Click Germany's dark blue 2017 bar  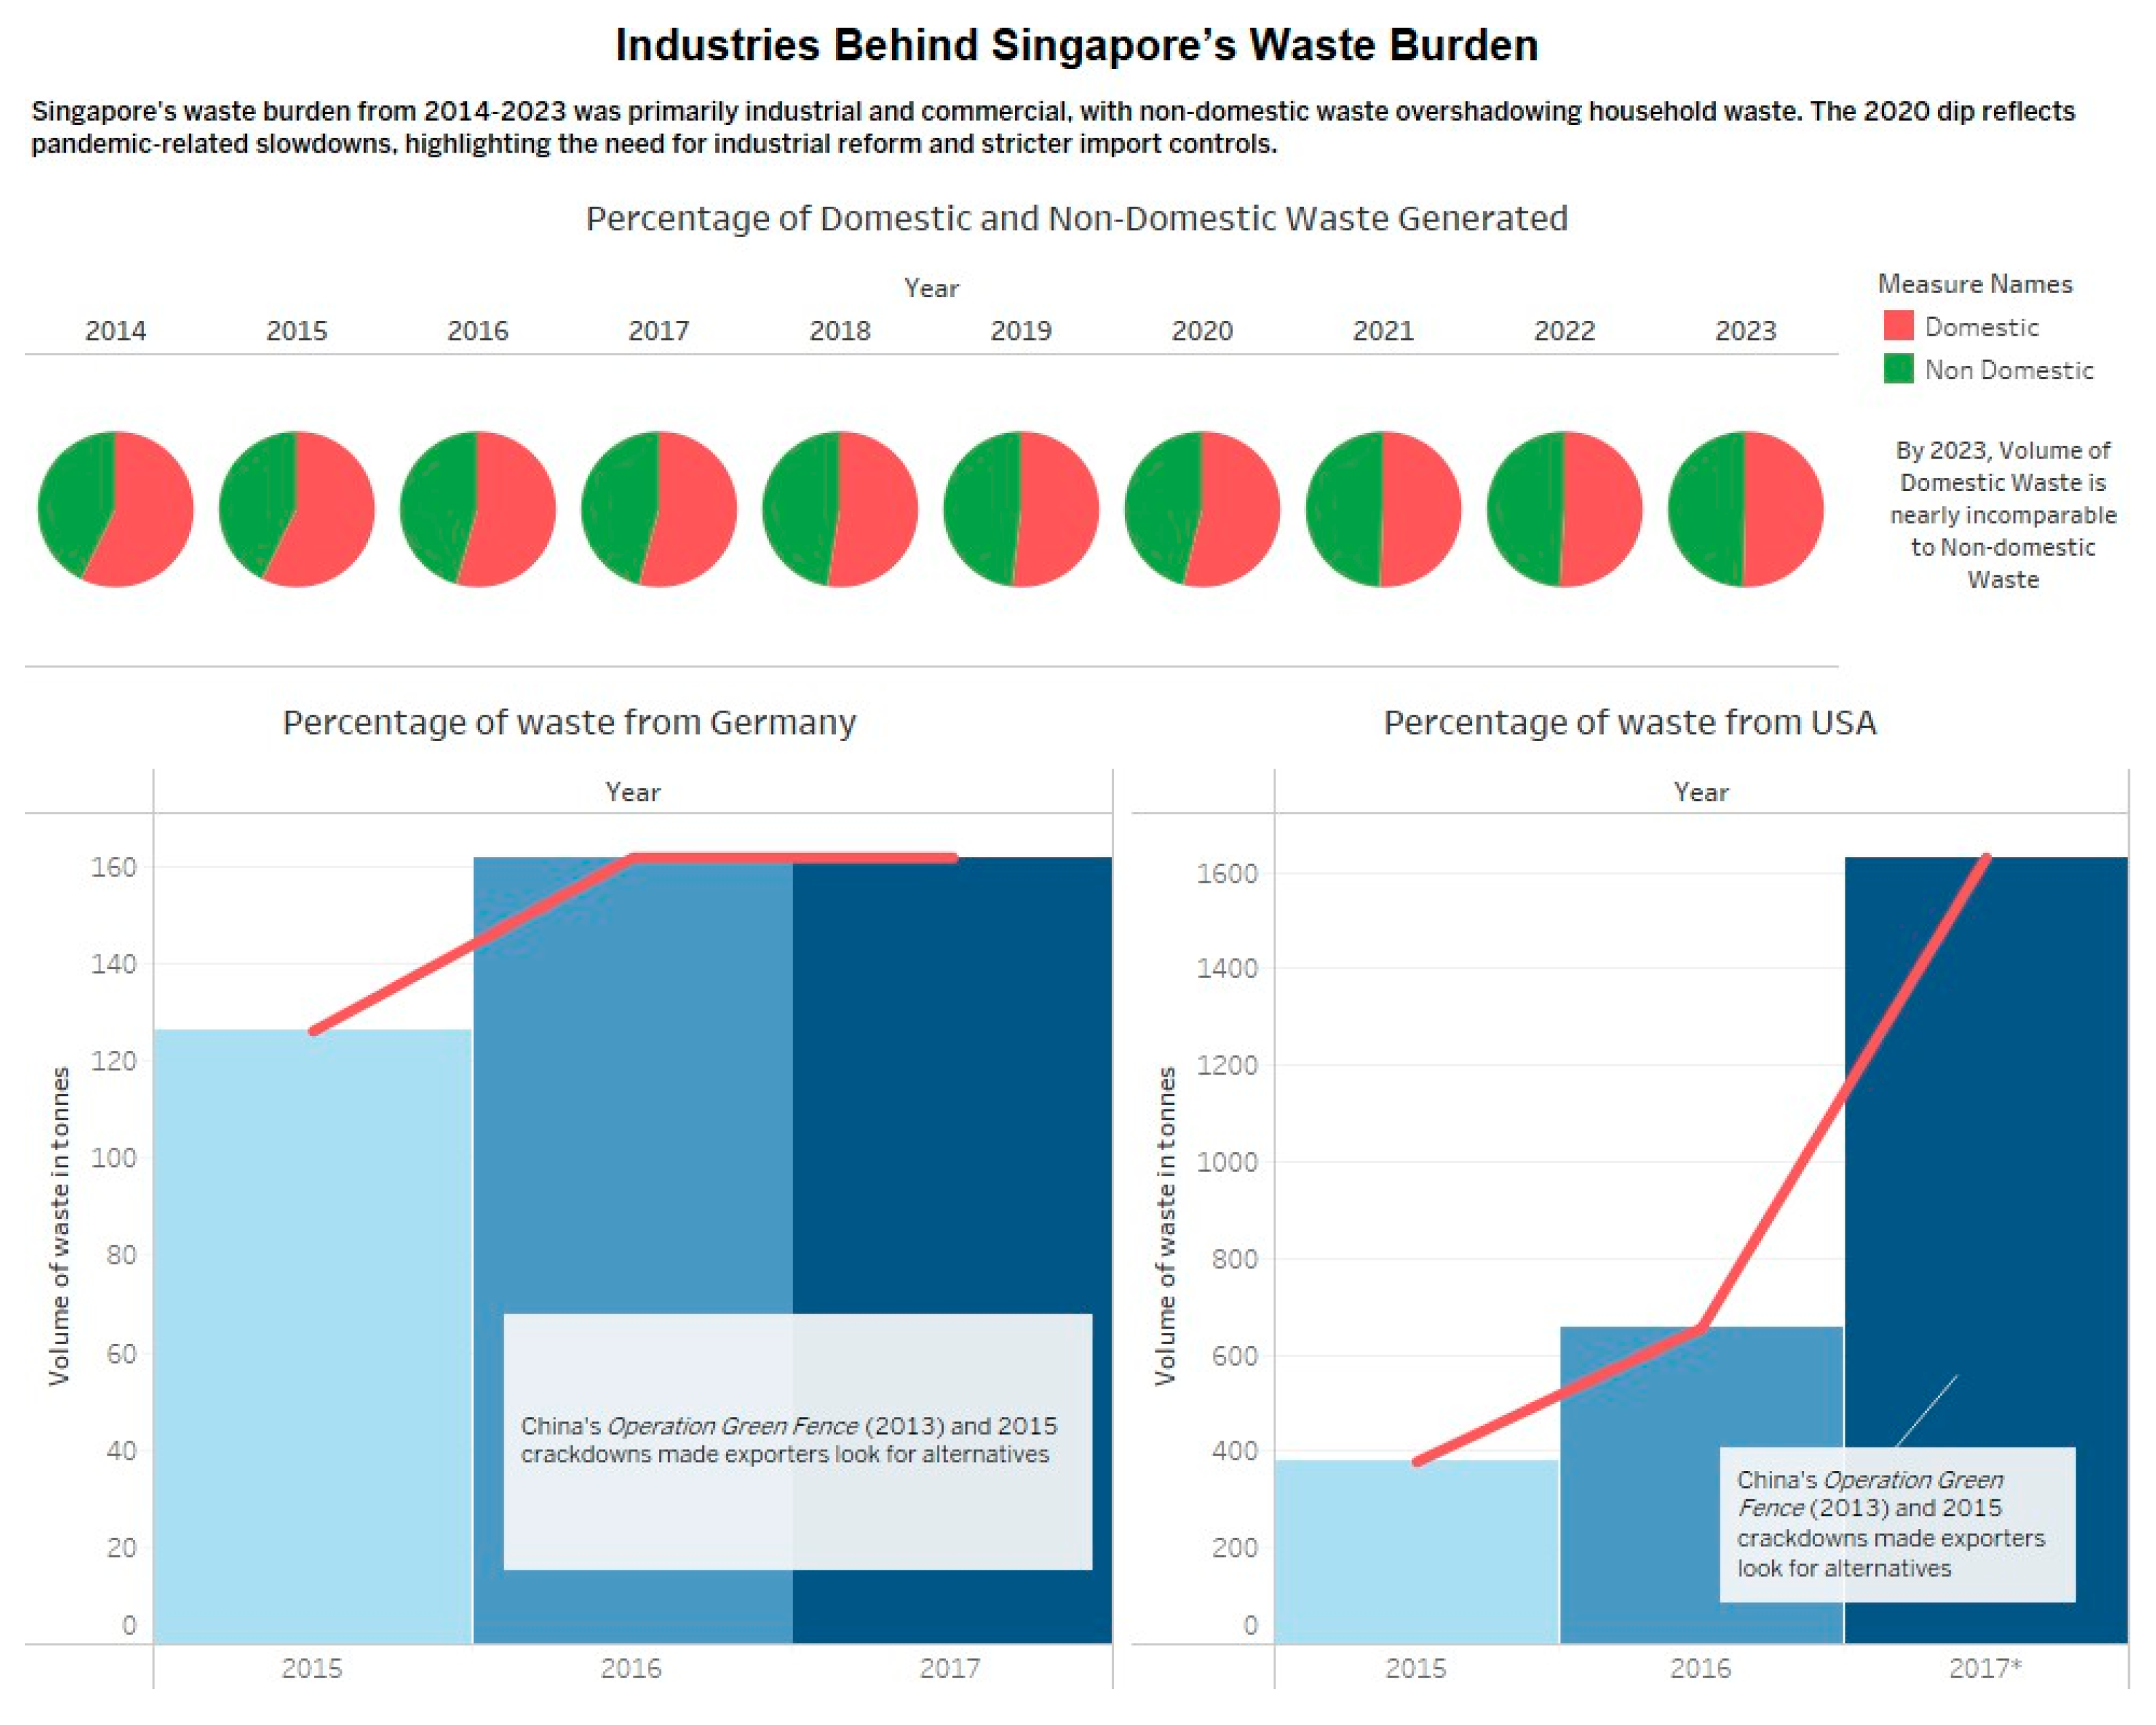[952, 1100]
